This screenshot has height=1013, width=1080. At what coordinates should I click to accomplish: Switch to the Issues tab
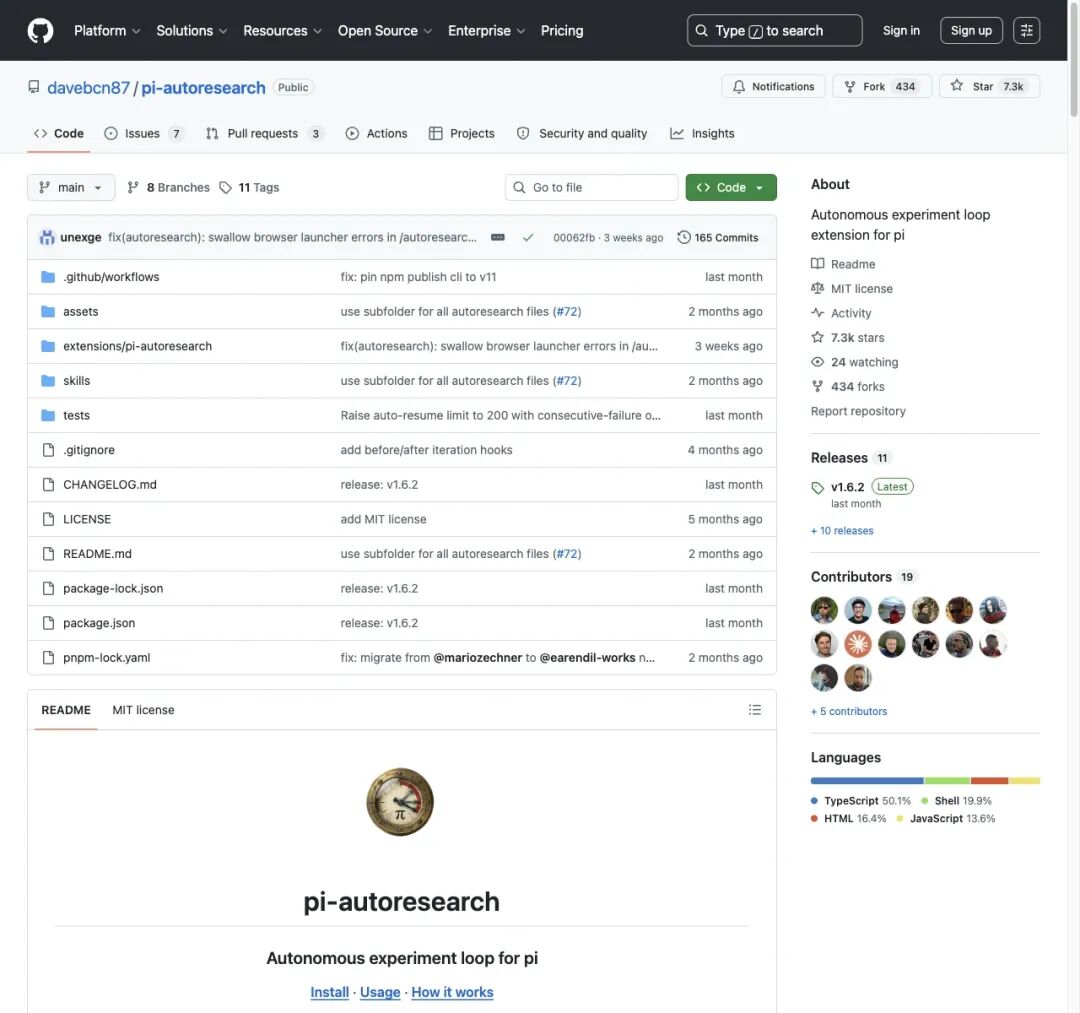click(144, 134)
